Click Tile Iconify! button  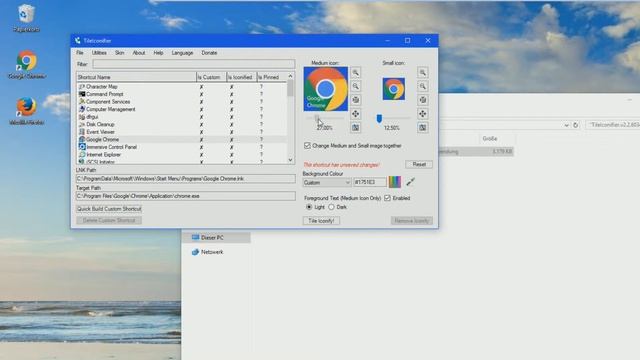(321, 221)
